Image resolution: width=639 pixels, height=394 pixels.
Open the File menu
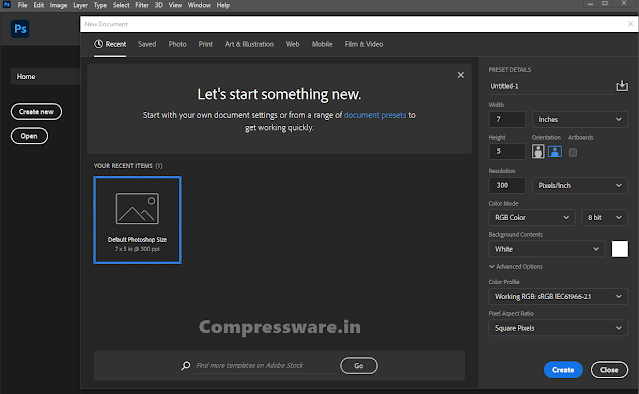click(22, 5)
